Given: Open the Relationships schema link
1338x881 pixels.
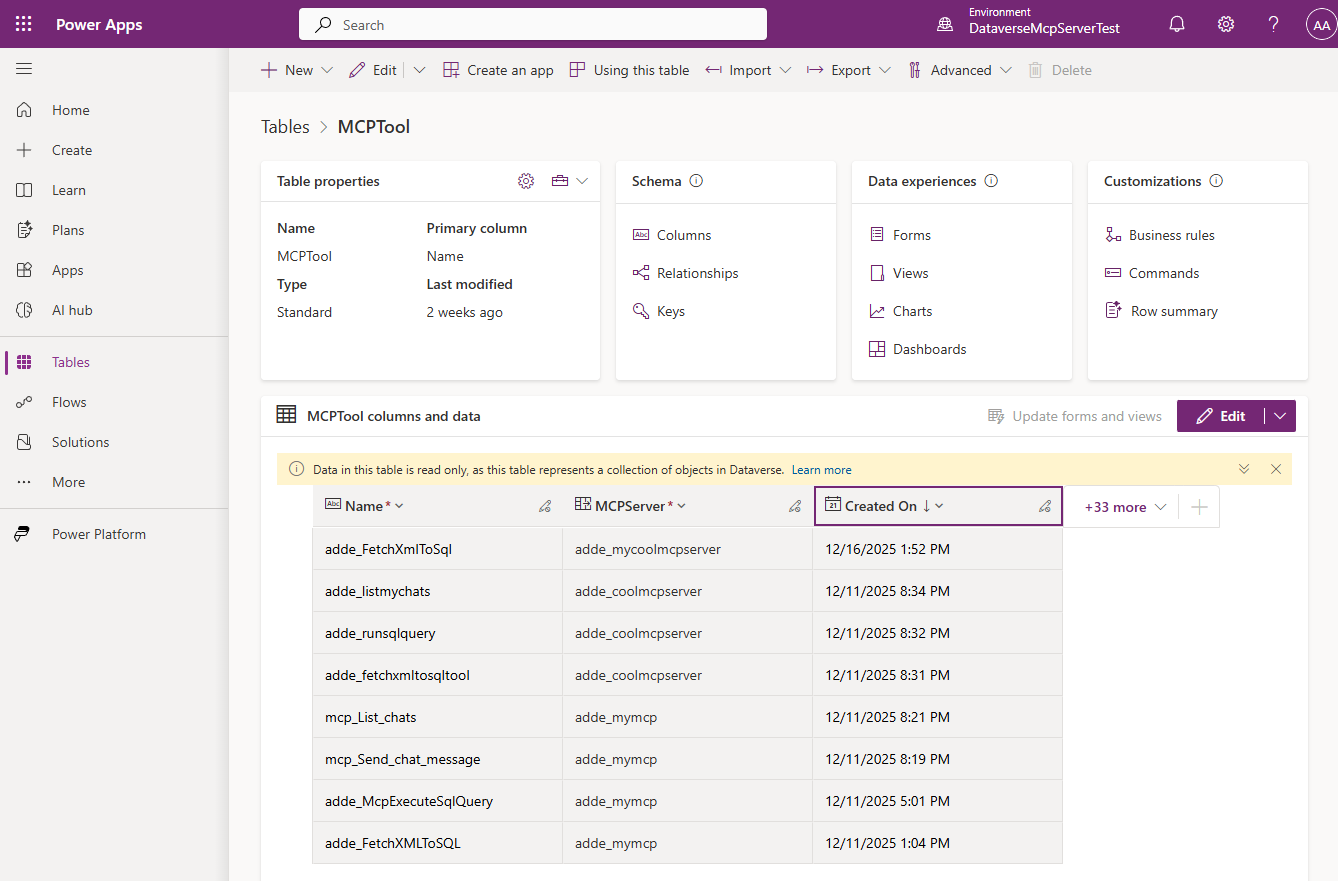Looking at the screenshot, I should [697, 273].
